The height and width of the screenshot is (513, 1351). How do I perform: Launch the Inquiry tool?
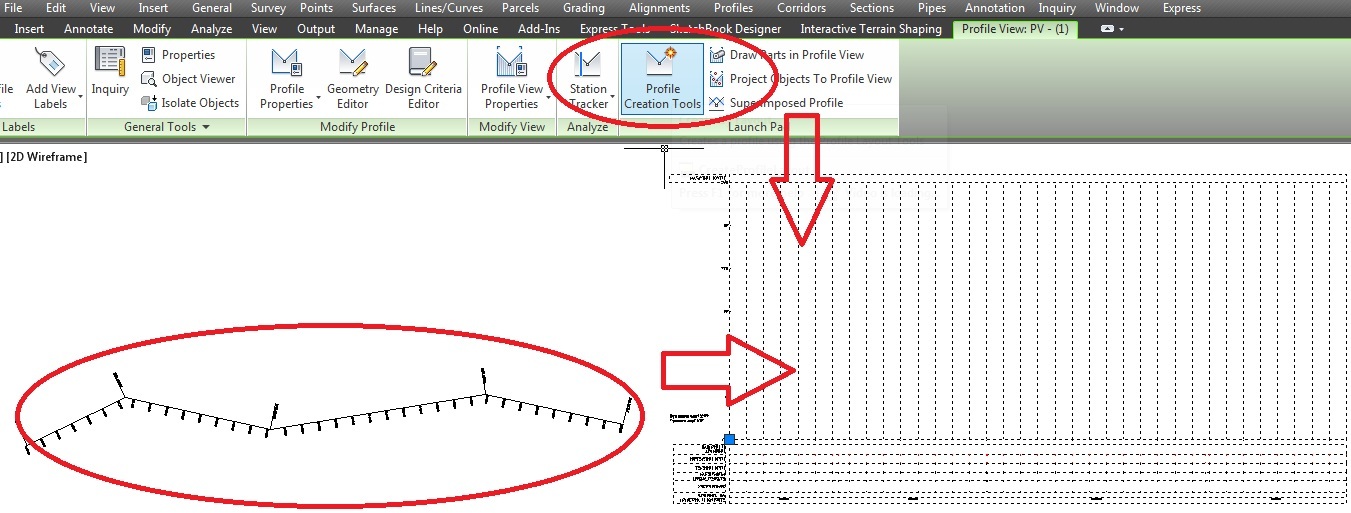(x=110, y=72)
